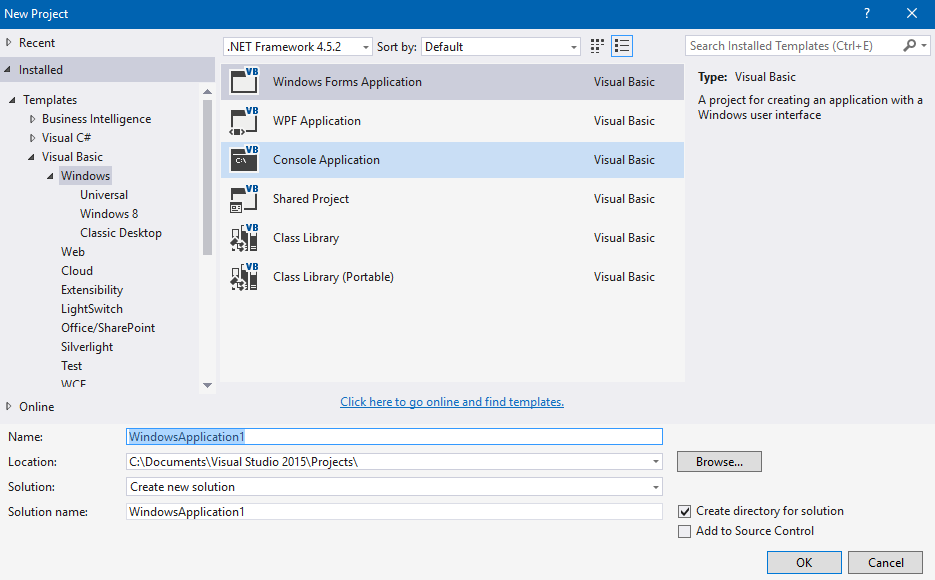Switch to small icons grid view
Viewport: 935px width, 580px height.
(x=597, y=46)
